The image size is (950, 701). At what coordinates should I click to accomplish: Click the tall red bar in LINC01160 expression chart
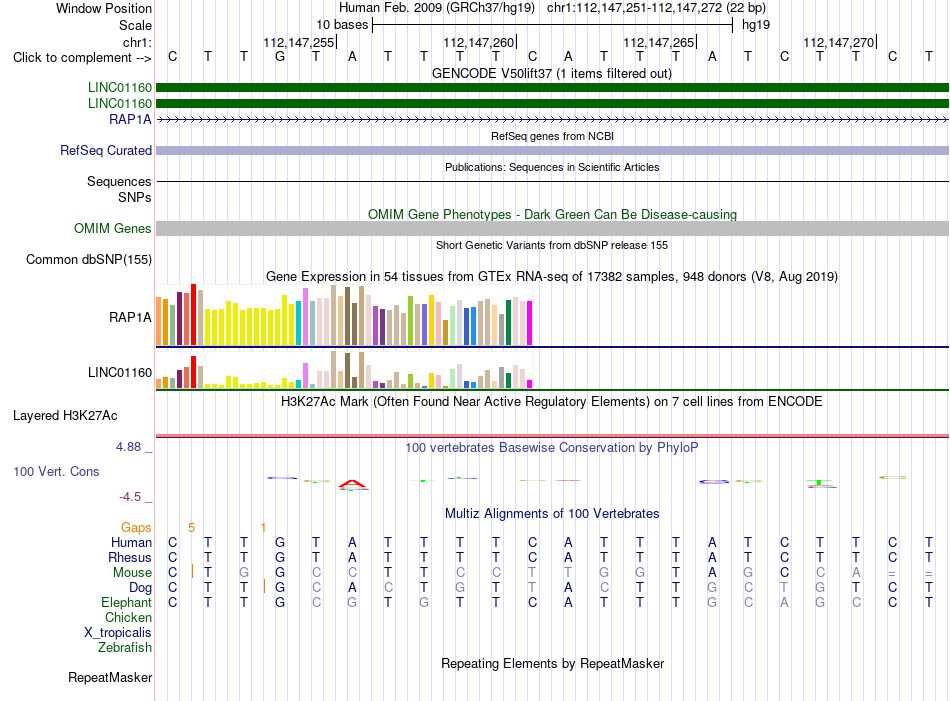pyautogui.click(x=193, y=372)
